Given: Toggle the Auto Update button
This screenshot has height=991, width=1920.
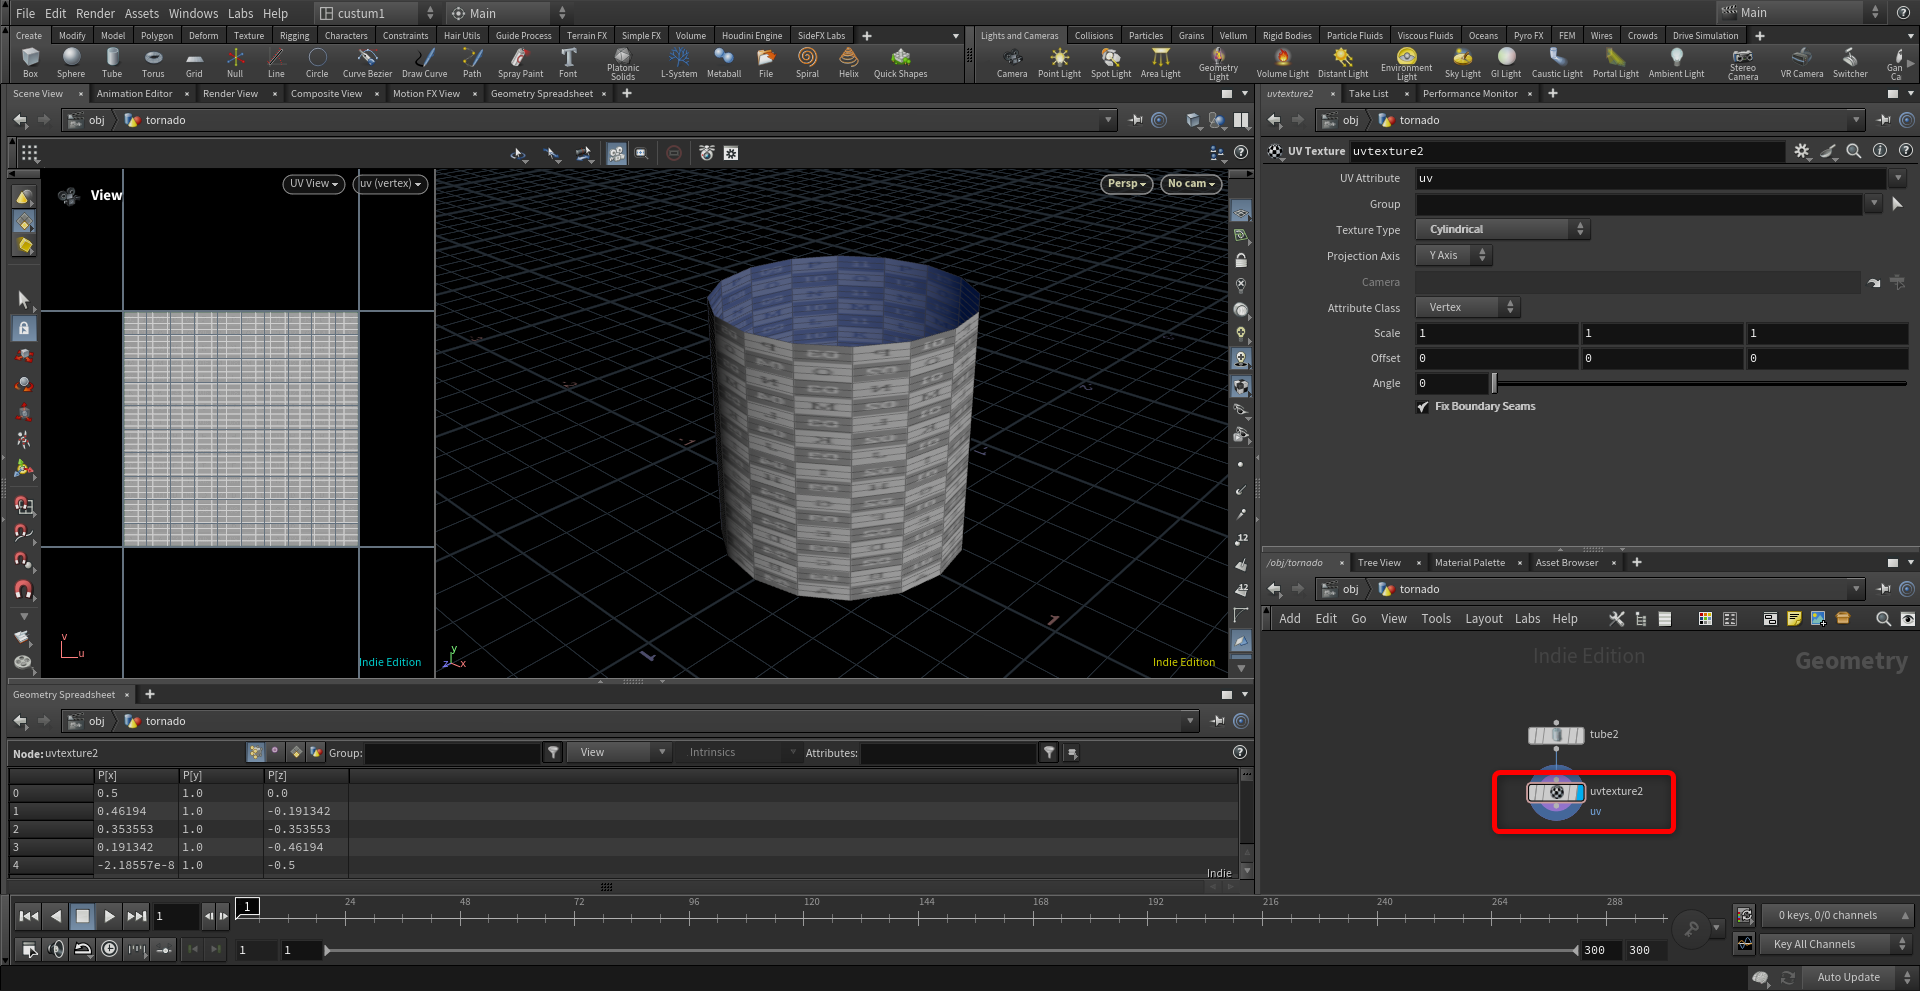Looking at the screenshot, I should (1847, 977).
